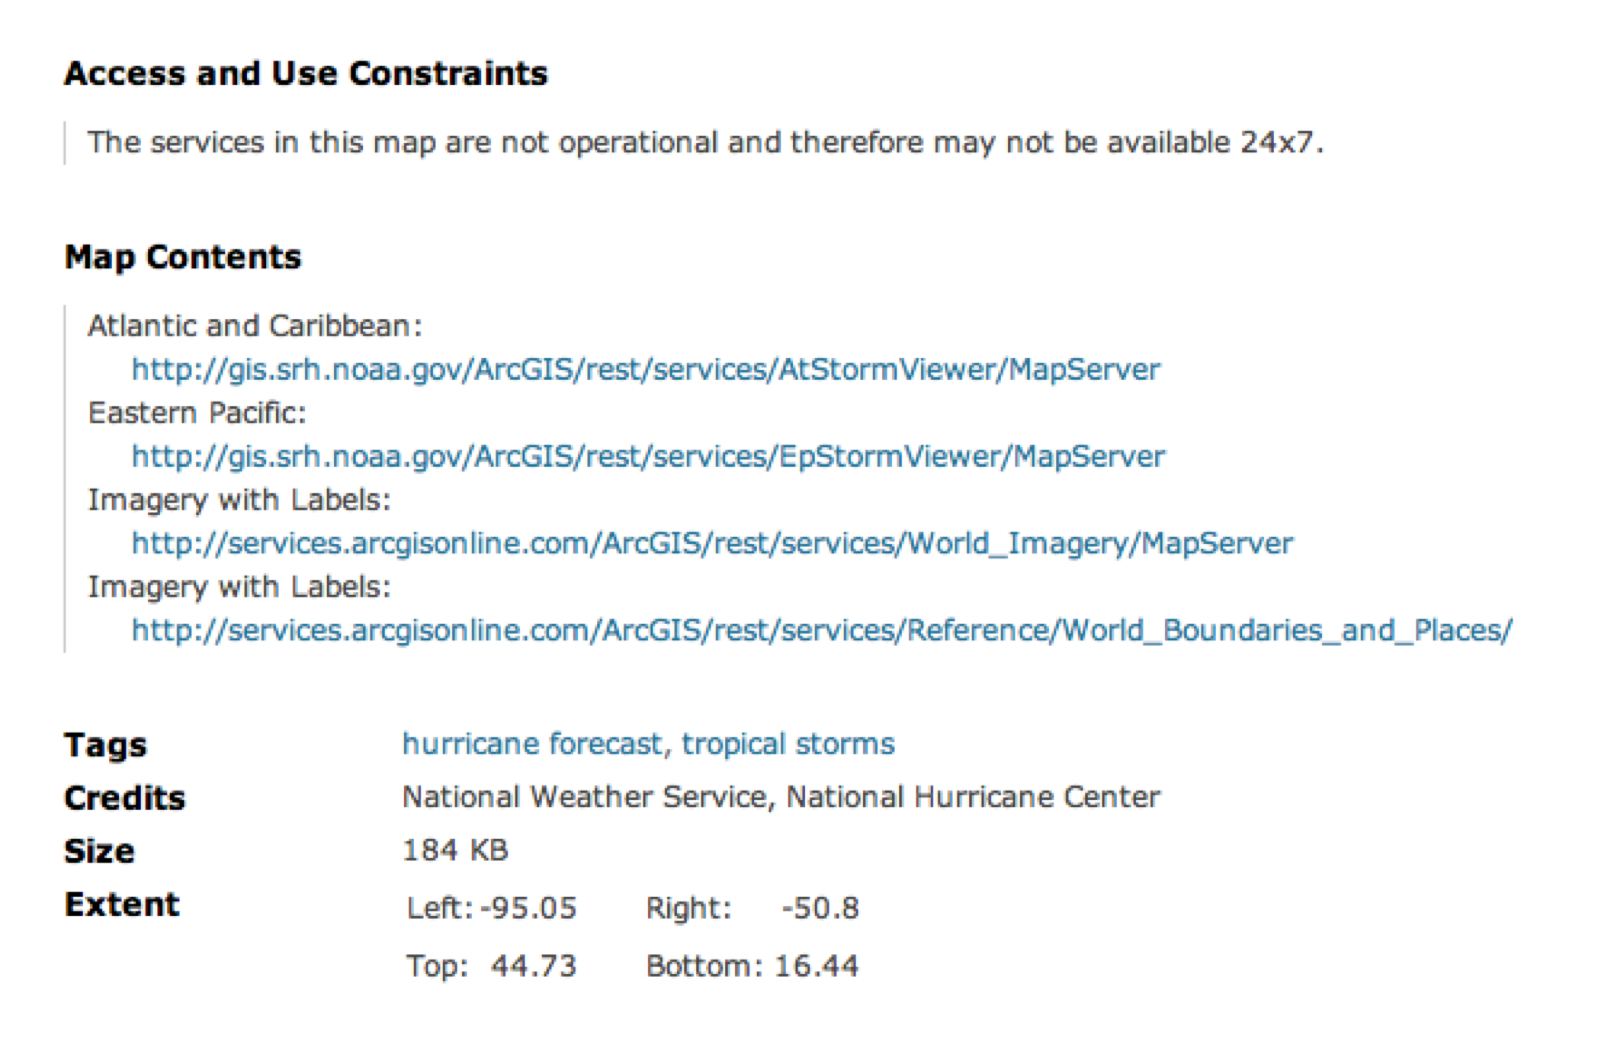Click the Atlantic and Caribbean label
1608x1045 pixels.
point(255,326)
